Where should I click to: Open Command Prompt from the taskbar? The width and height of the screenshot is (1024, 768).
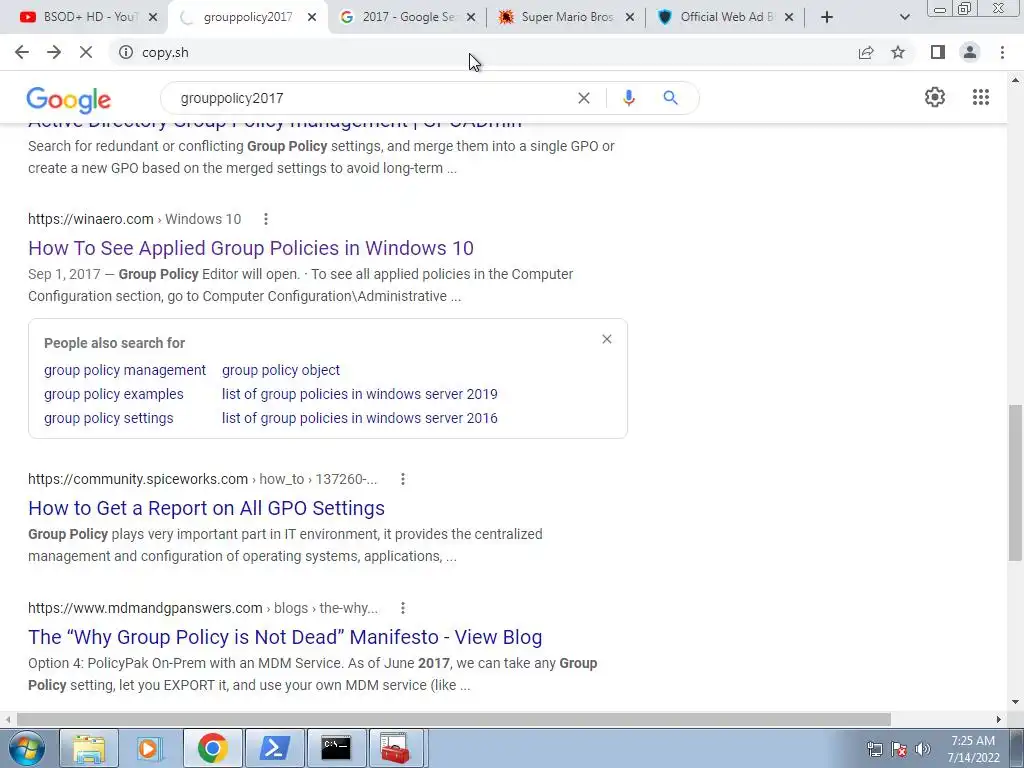click(336, 748)
